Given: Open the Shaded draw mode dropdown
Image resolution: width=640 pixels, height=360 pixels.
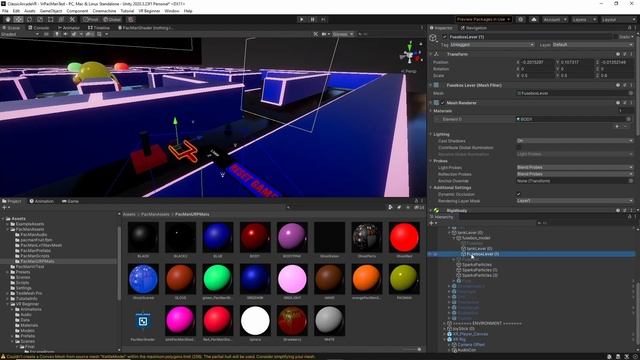Looking at the screenshot, I should tap(20, 34).
